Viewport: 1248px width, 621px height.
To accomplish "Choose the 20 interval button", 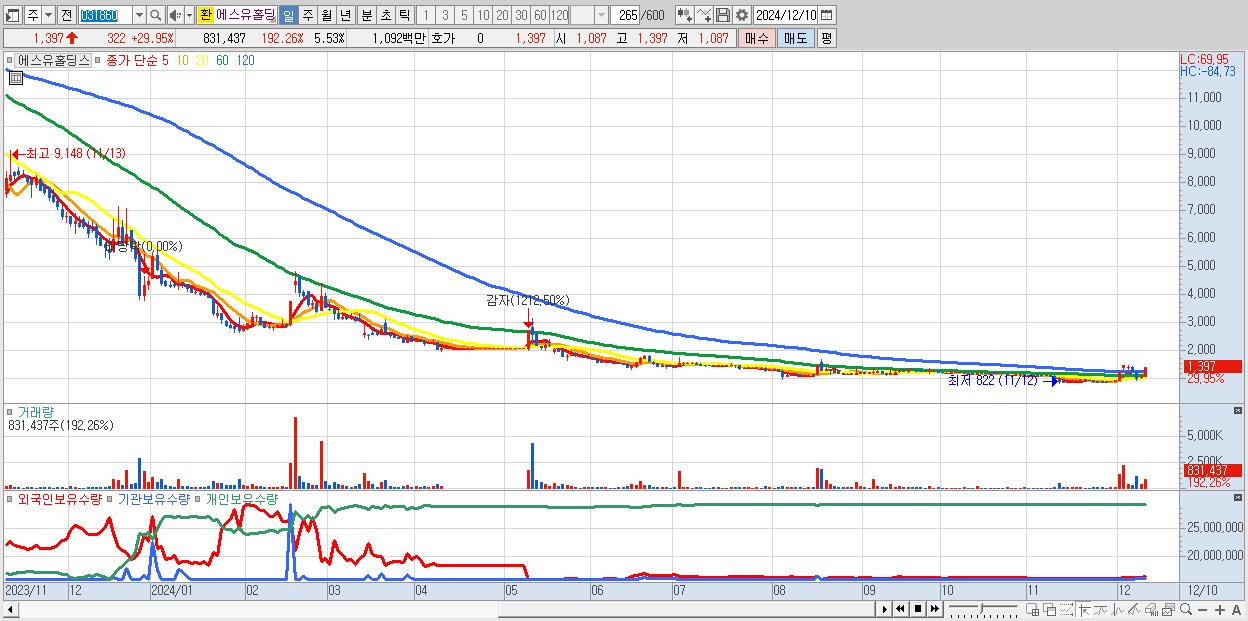I will tap(502, 15).
